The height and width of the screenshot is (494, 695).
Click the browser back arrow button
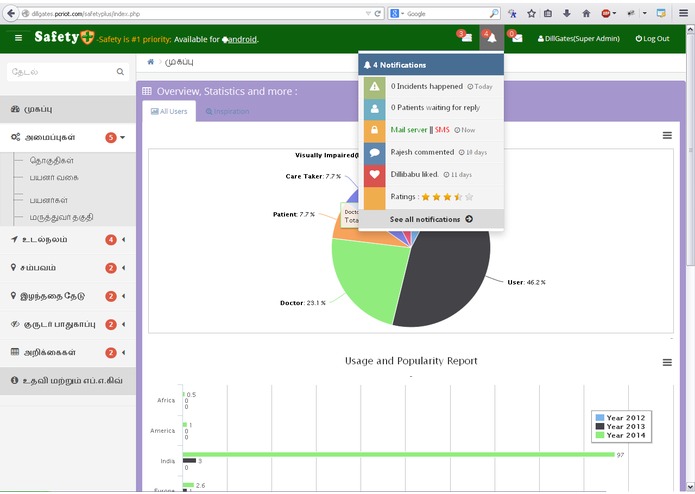11,13
